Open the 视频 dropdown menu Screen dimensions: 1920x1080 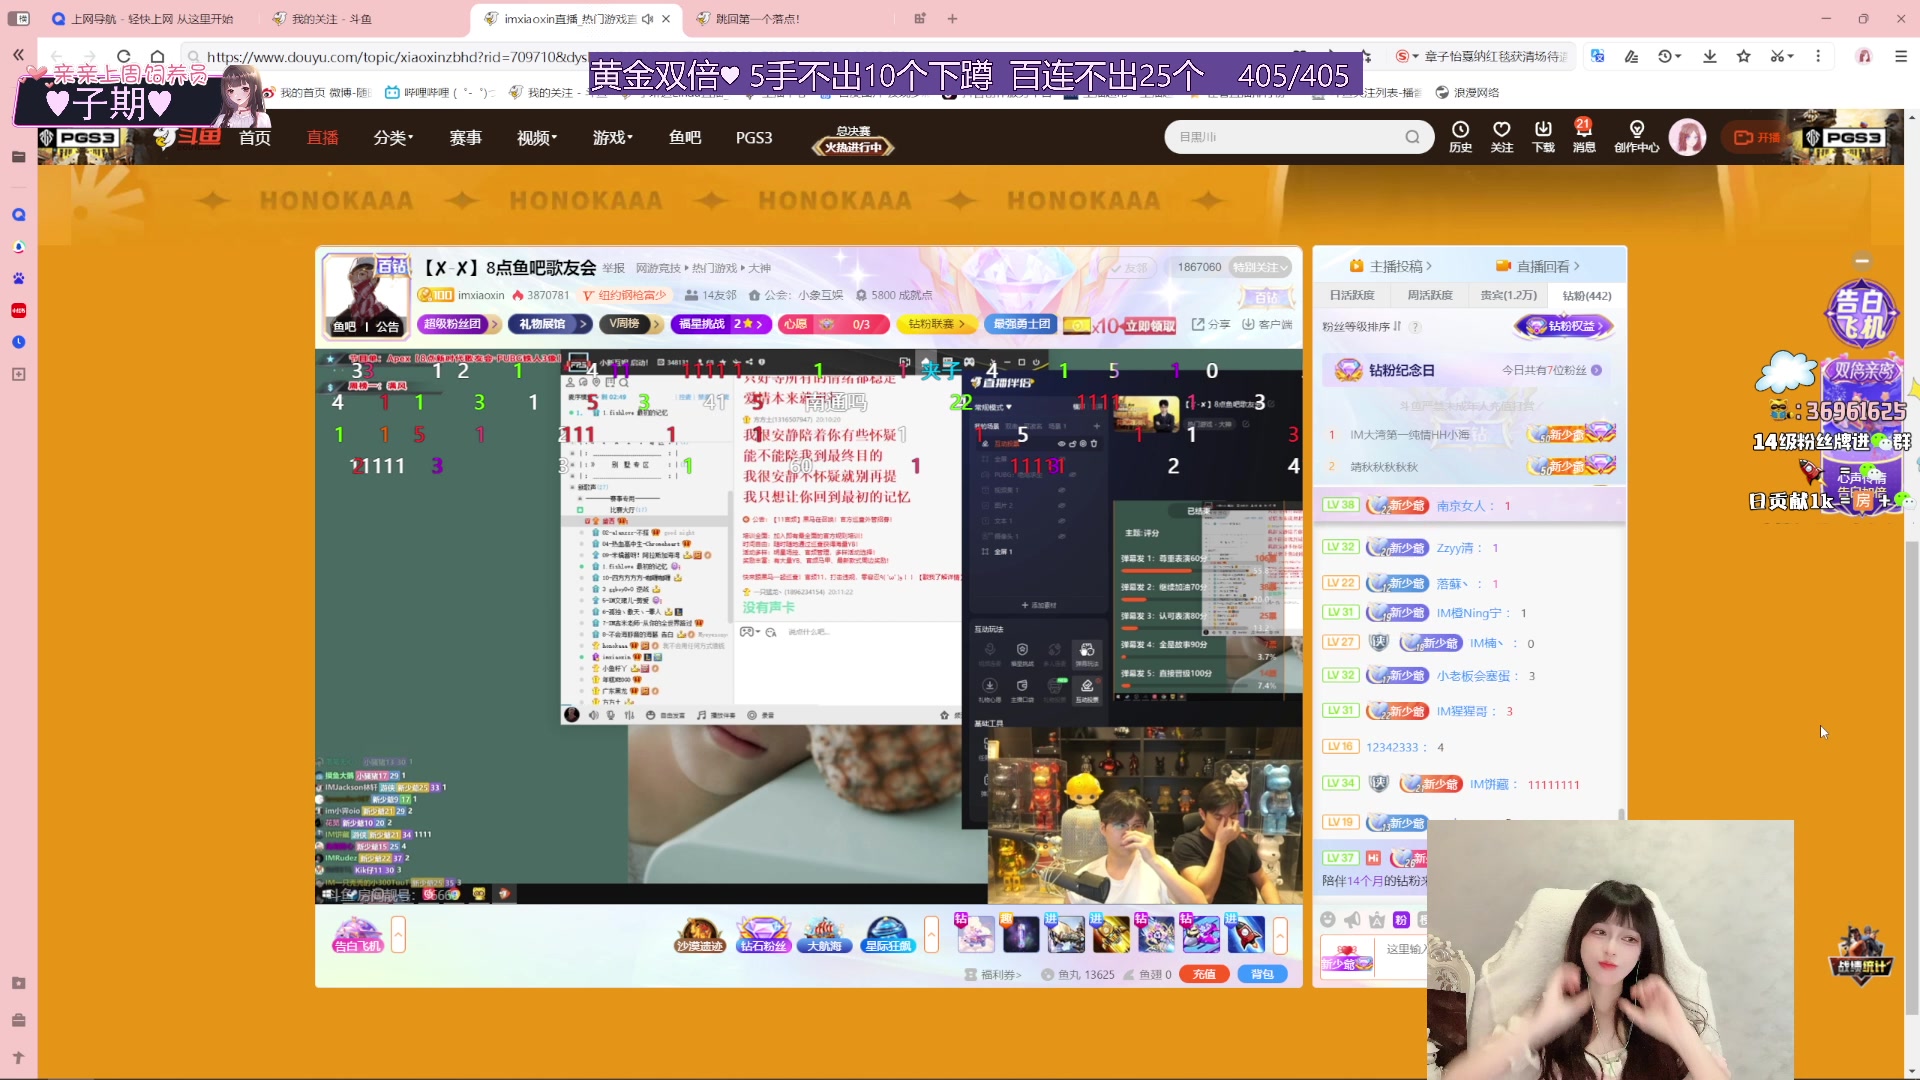pyautogui.click(x=537, y=137)
